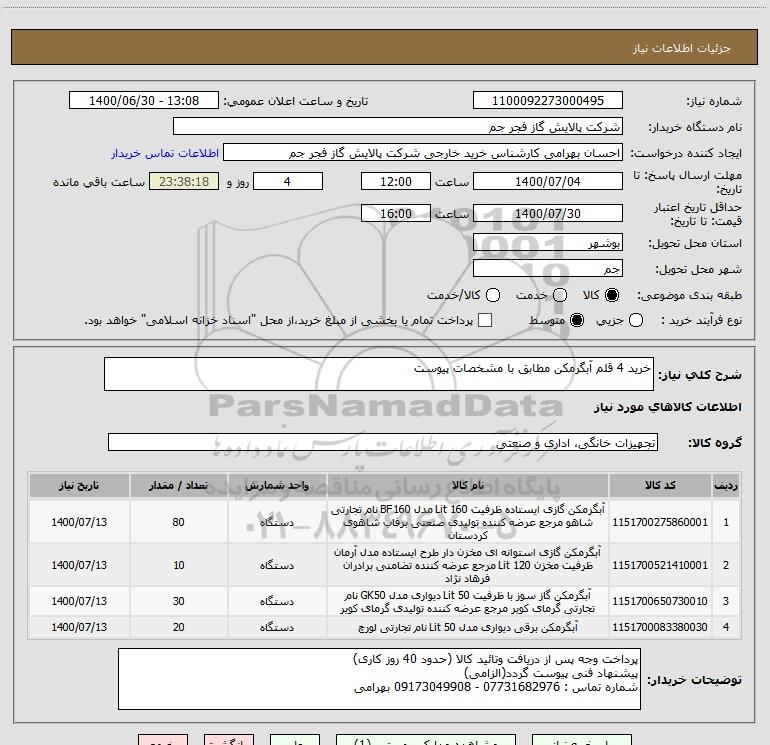Click the attached documents button marked (1)
Screen dimensions: 770x745
tap(426, 740)
